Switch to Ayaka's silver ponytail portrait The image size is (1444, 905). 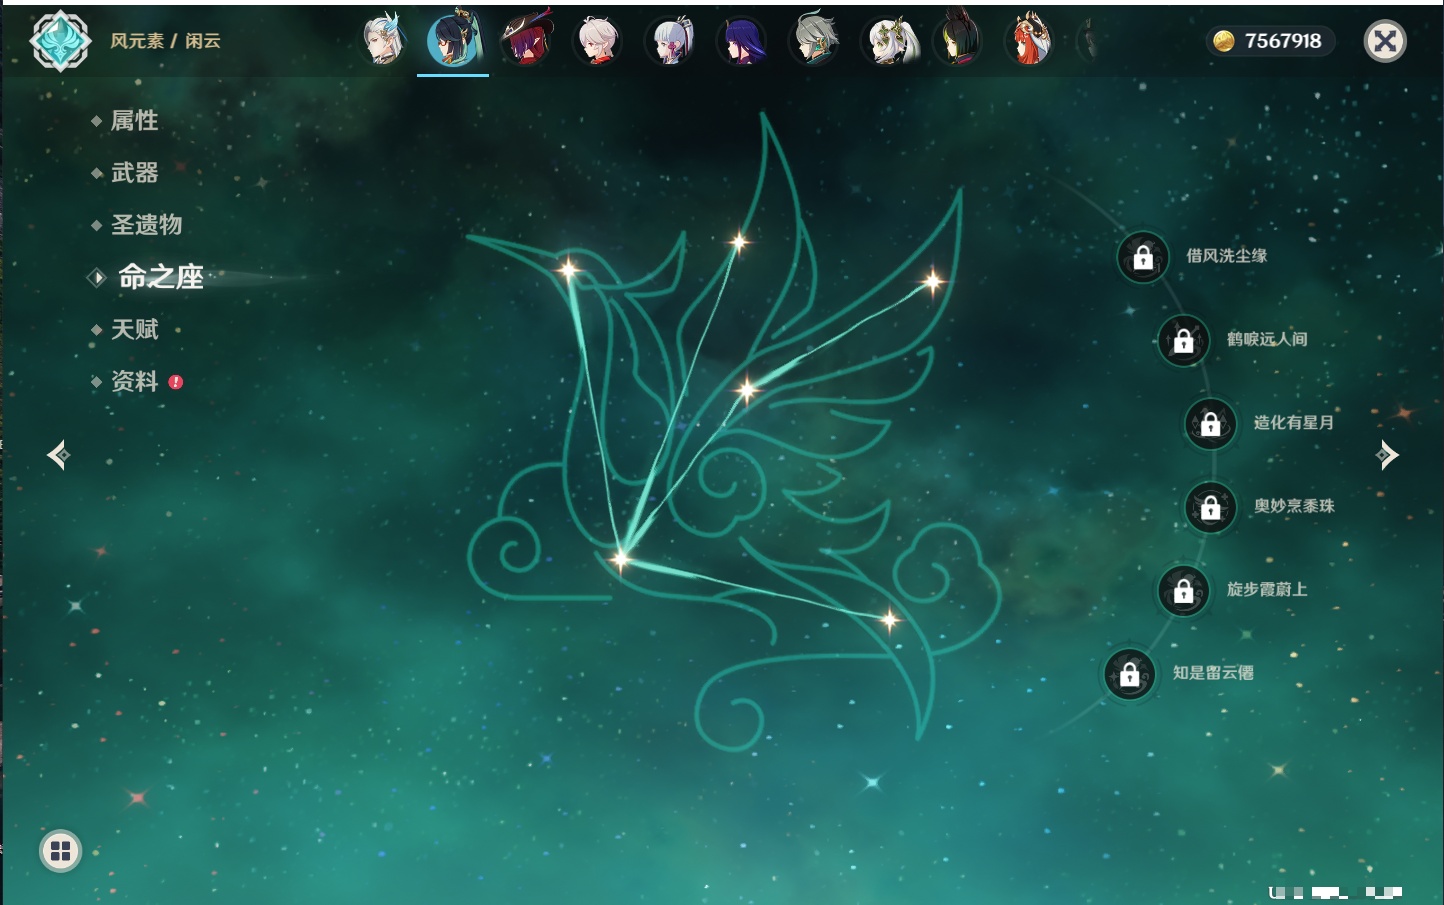pos(670,40)
